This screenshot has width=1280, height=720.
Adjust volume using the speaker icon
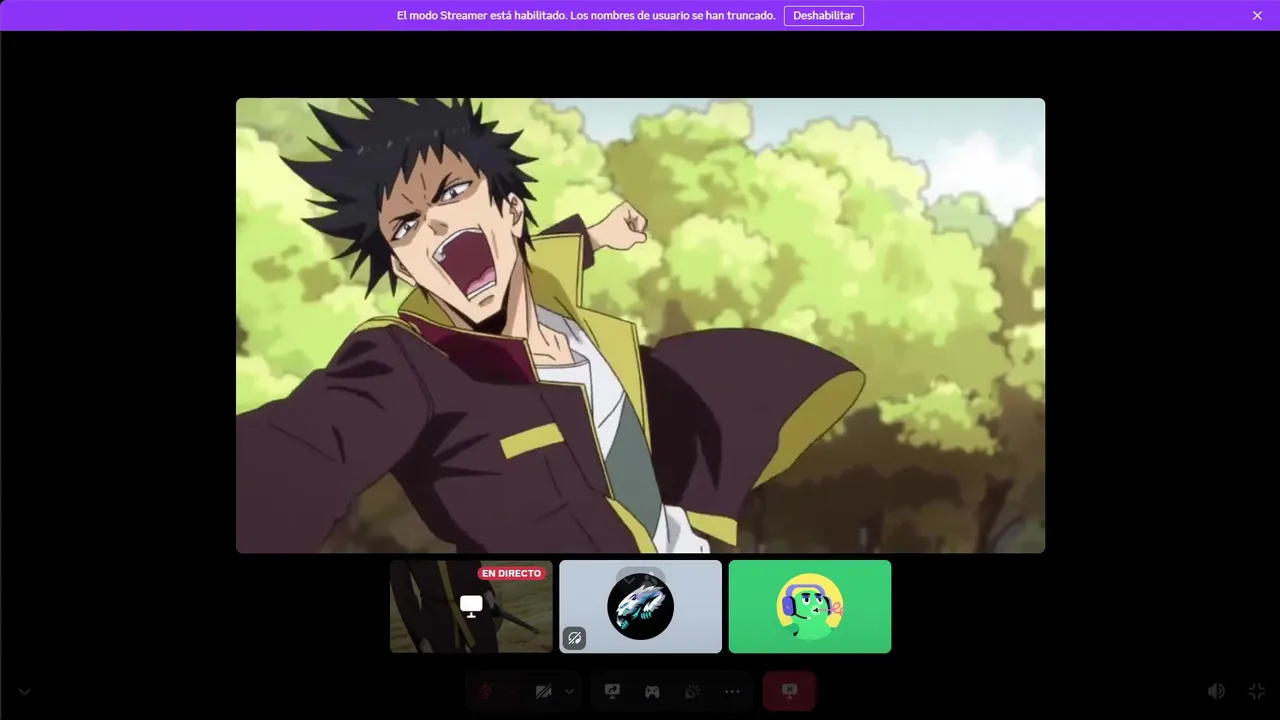click(1216, 691)
